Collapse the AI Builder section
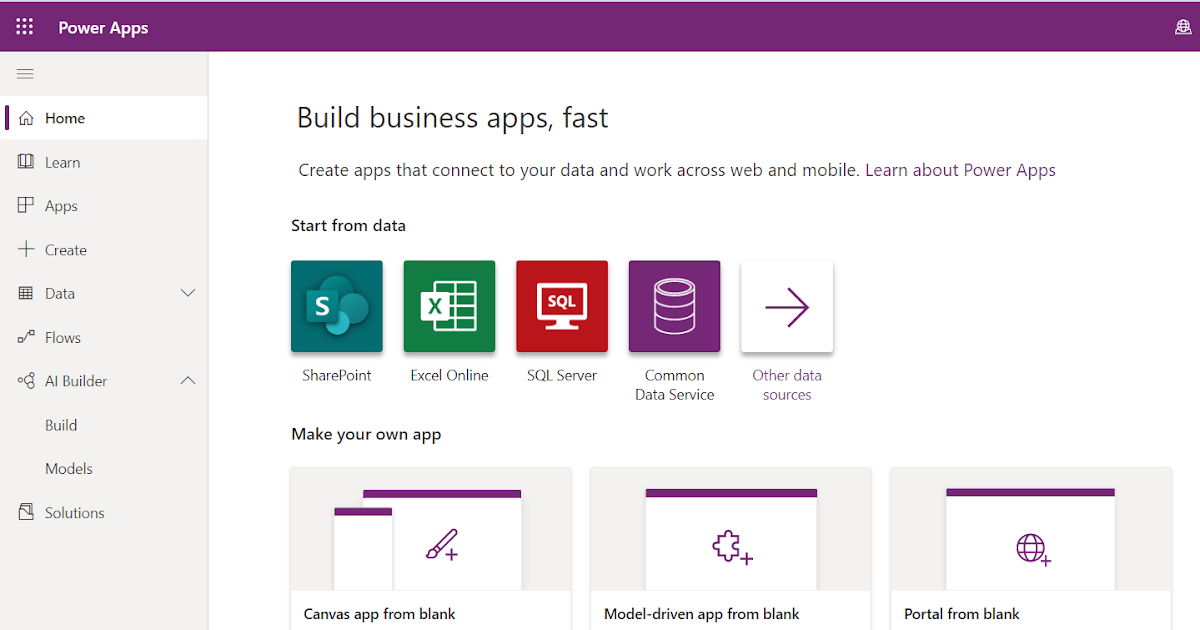The height and width of the screenshot is (630, 1200). pyautogui.click(x=187, y=380)
